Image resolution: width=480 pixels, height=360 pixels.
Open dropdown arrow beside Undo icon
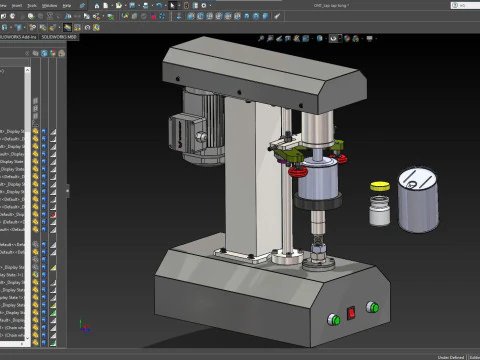165,6
